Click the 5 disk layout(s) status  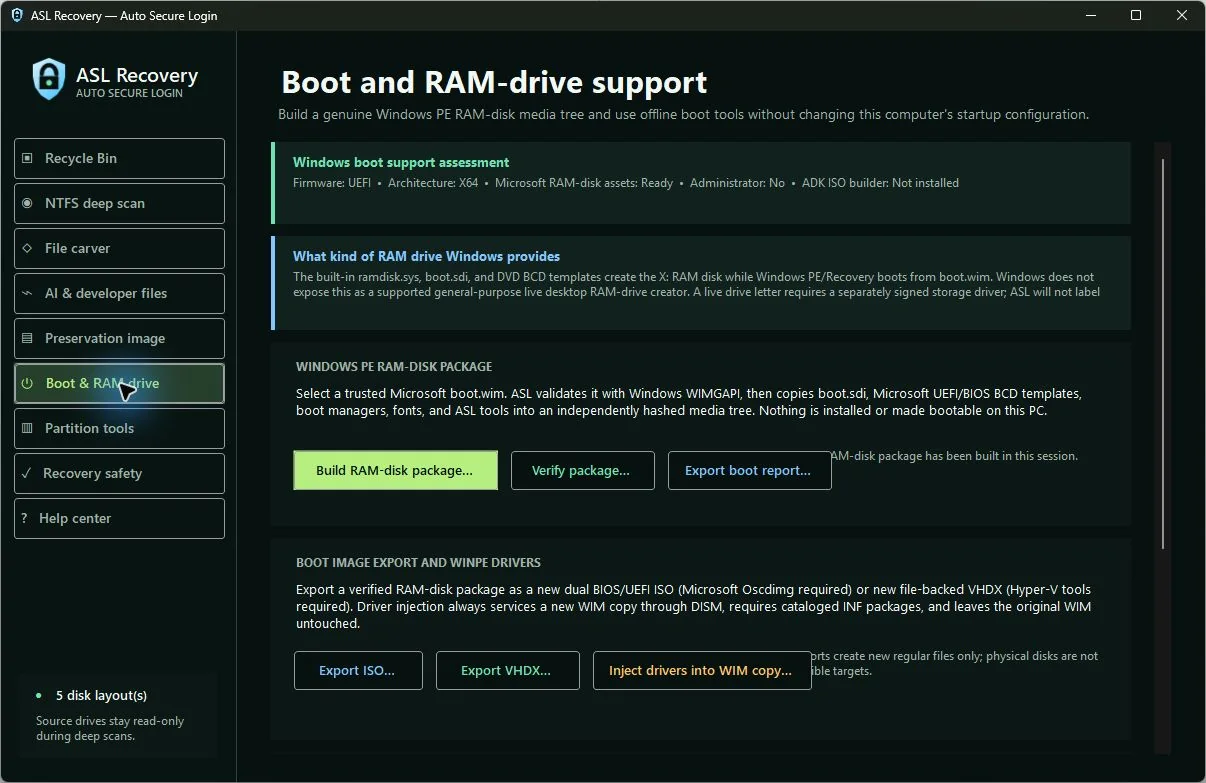[x=101, y=695]
